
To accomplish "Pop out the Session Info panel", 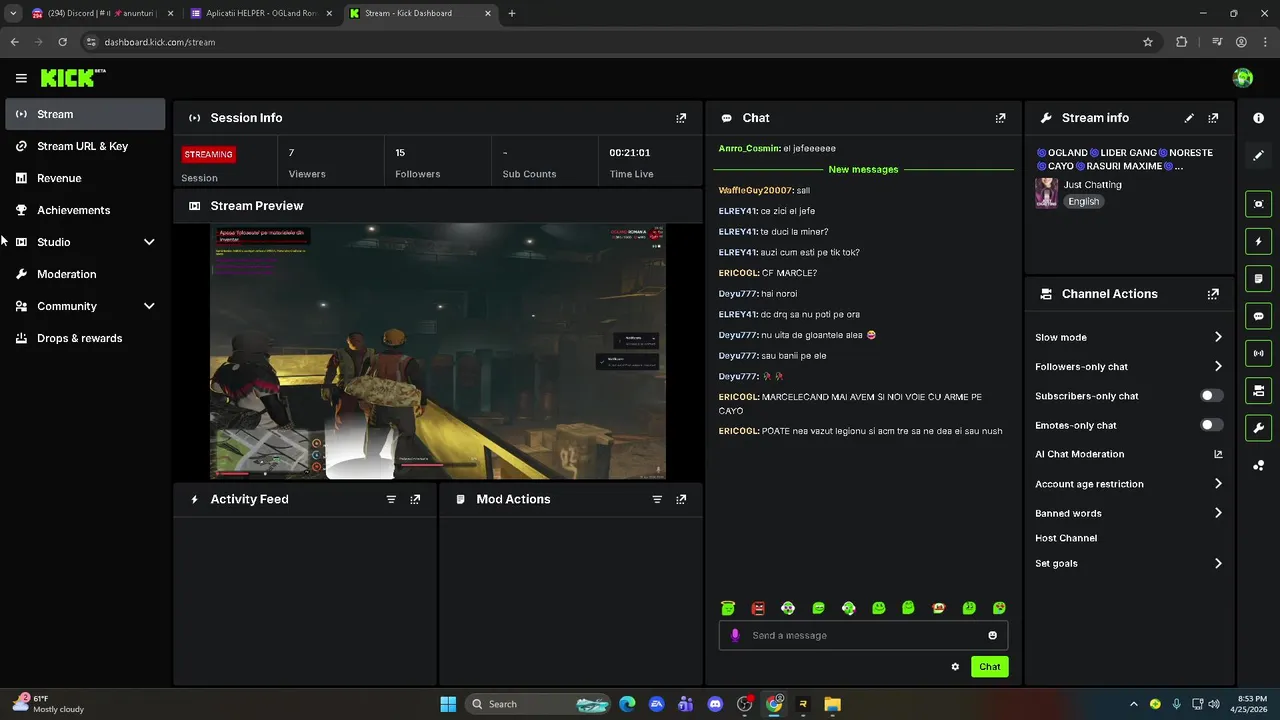I will [x=681, y=118].
